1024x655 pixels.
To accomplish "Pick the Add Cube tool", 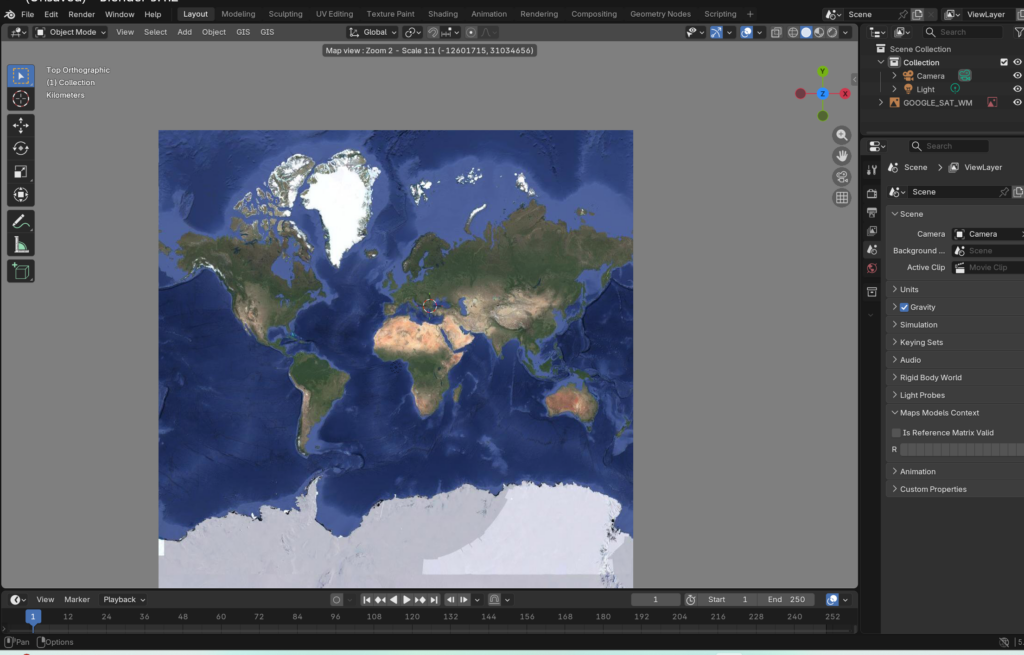I will coord(21,271).
